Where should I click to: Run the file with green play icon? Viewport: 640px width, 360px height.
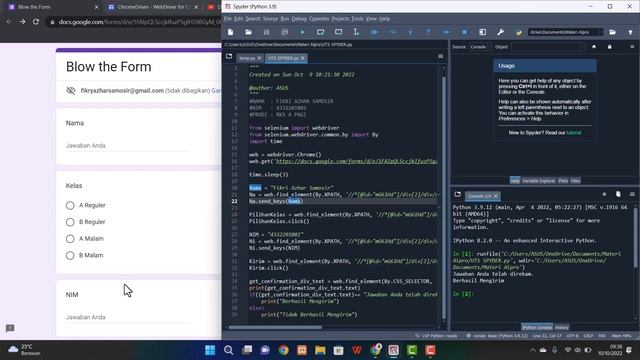point(302,32)
